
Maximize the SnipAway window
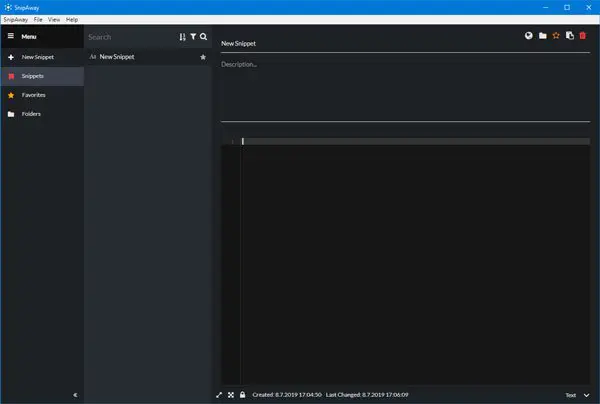567,7
